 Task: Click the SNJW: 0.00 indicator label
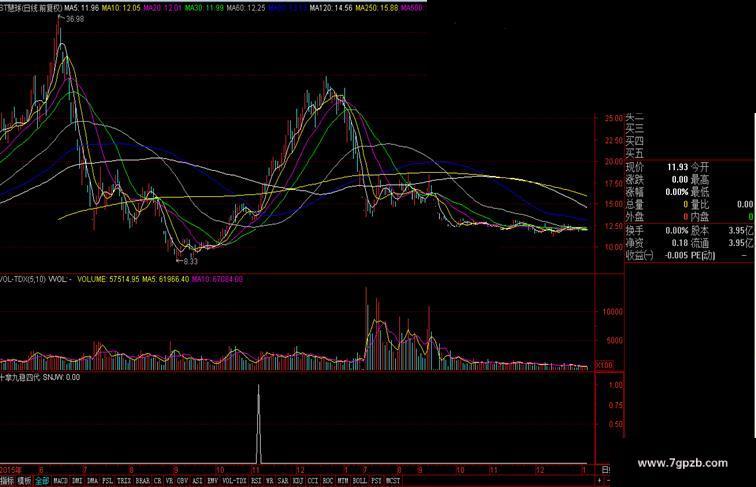click(x=61, y=378)
